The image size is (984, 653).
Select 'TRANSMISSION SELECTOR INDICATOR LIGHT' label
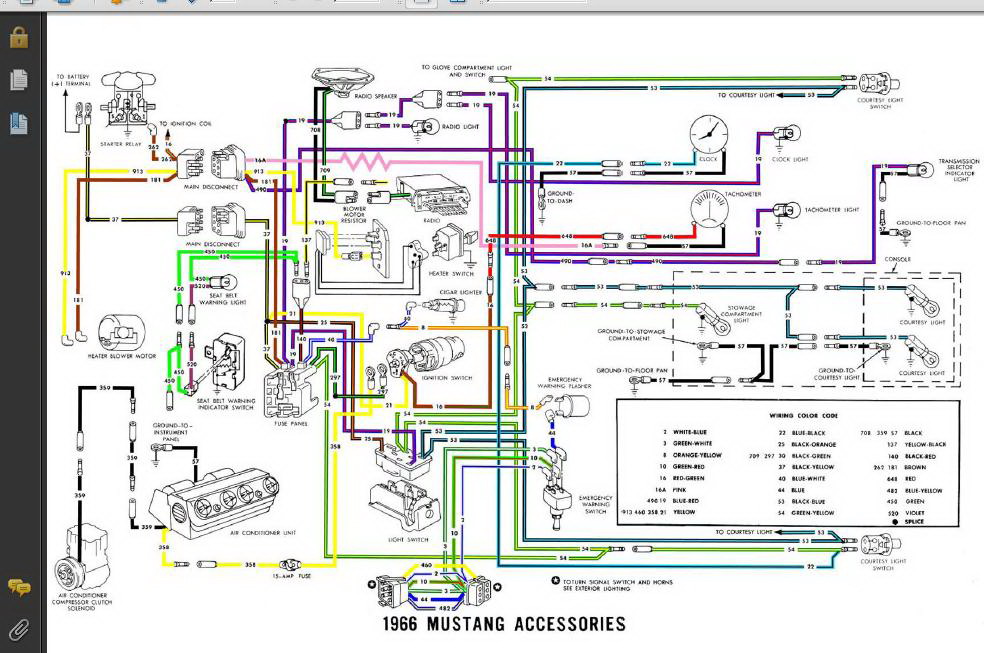coord(959,170)
